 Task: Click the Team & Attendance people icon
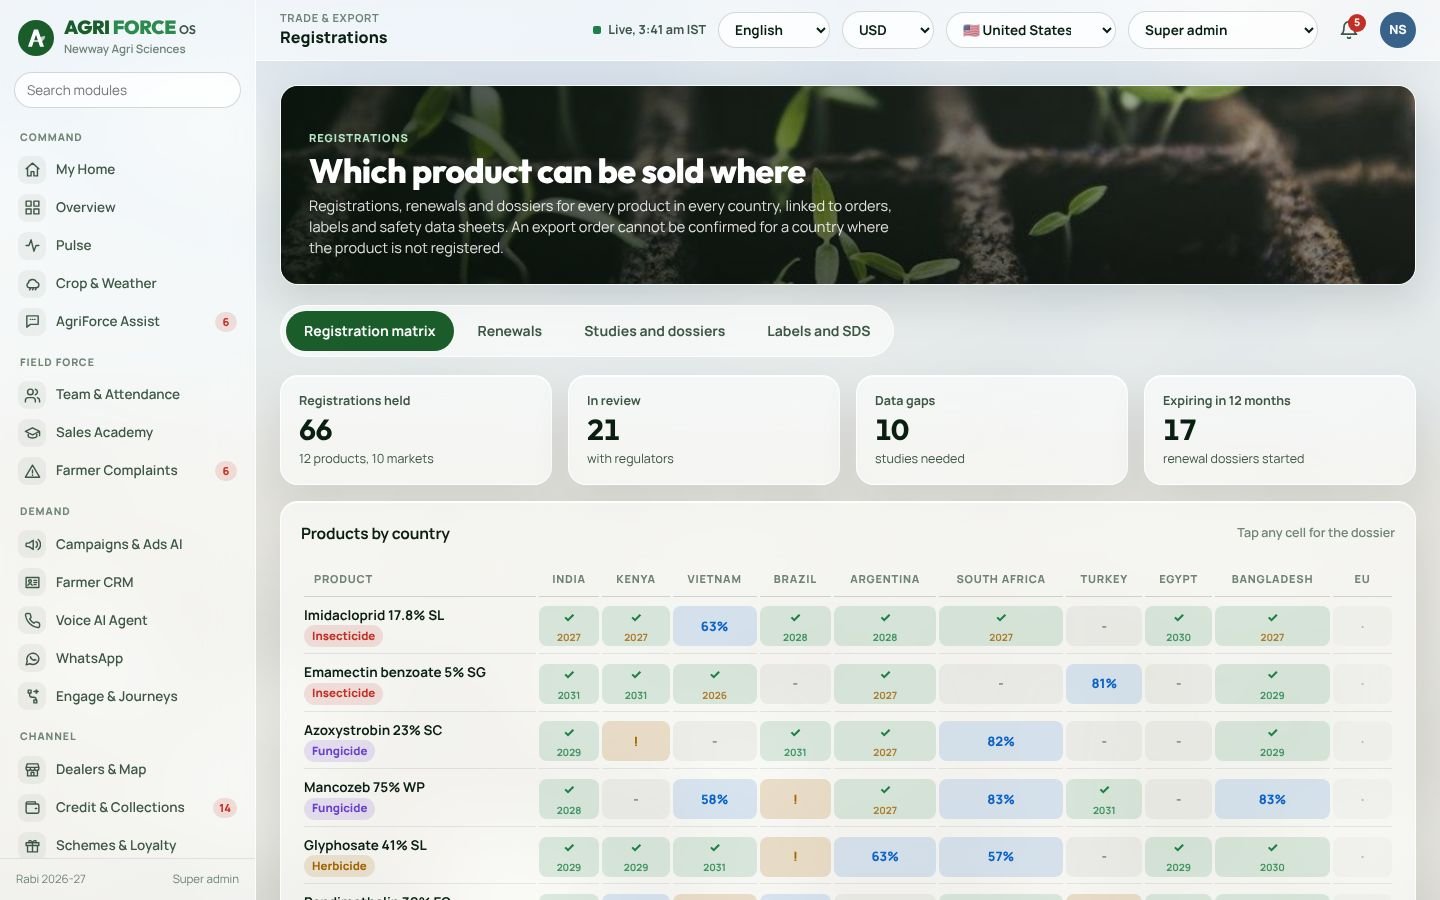[33, 395]
